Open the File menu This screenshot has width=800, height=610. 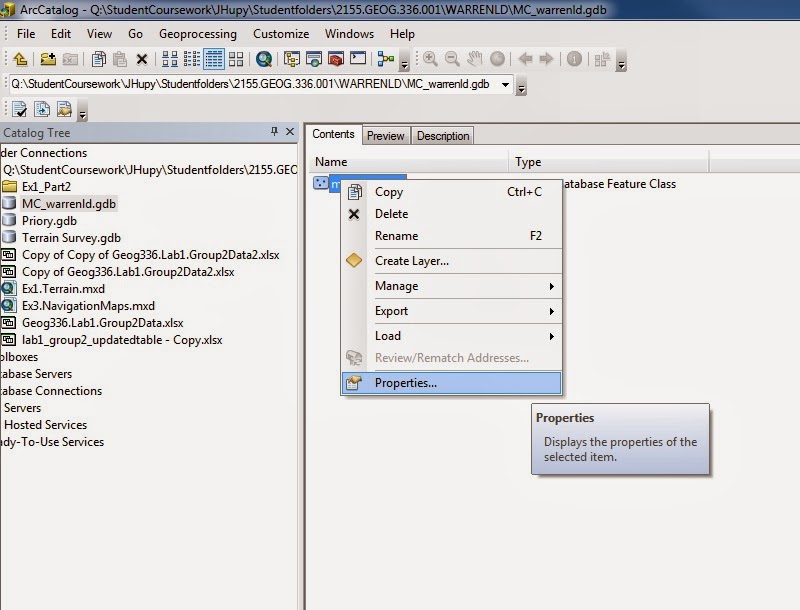click(26, 34)
